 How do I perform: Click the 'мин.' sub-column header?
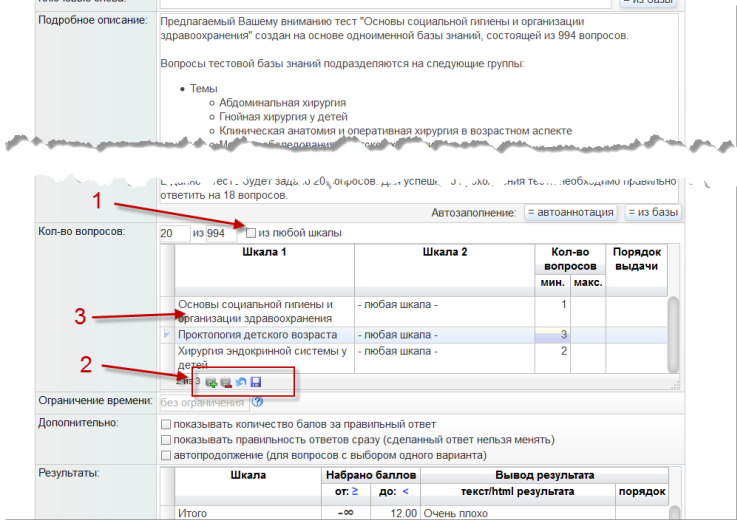552,283
